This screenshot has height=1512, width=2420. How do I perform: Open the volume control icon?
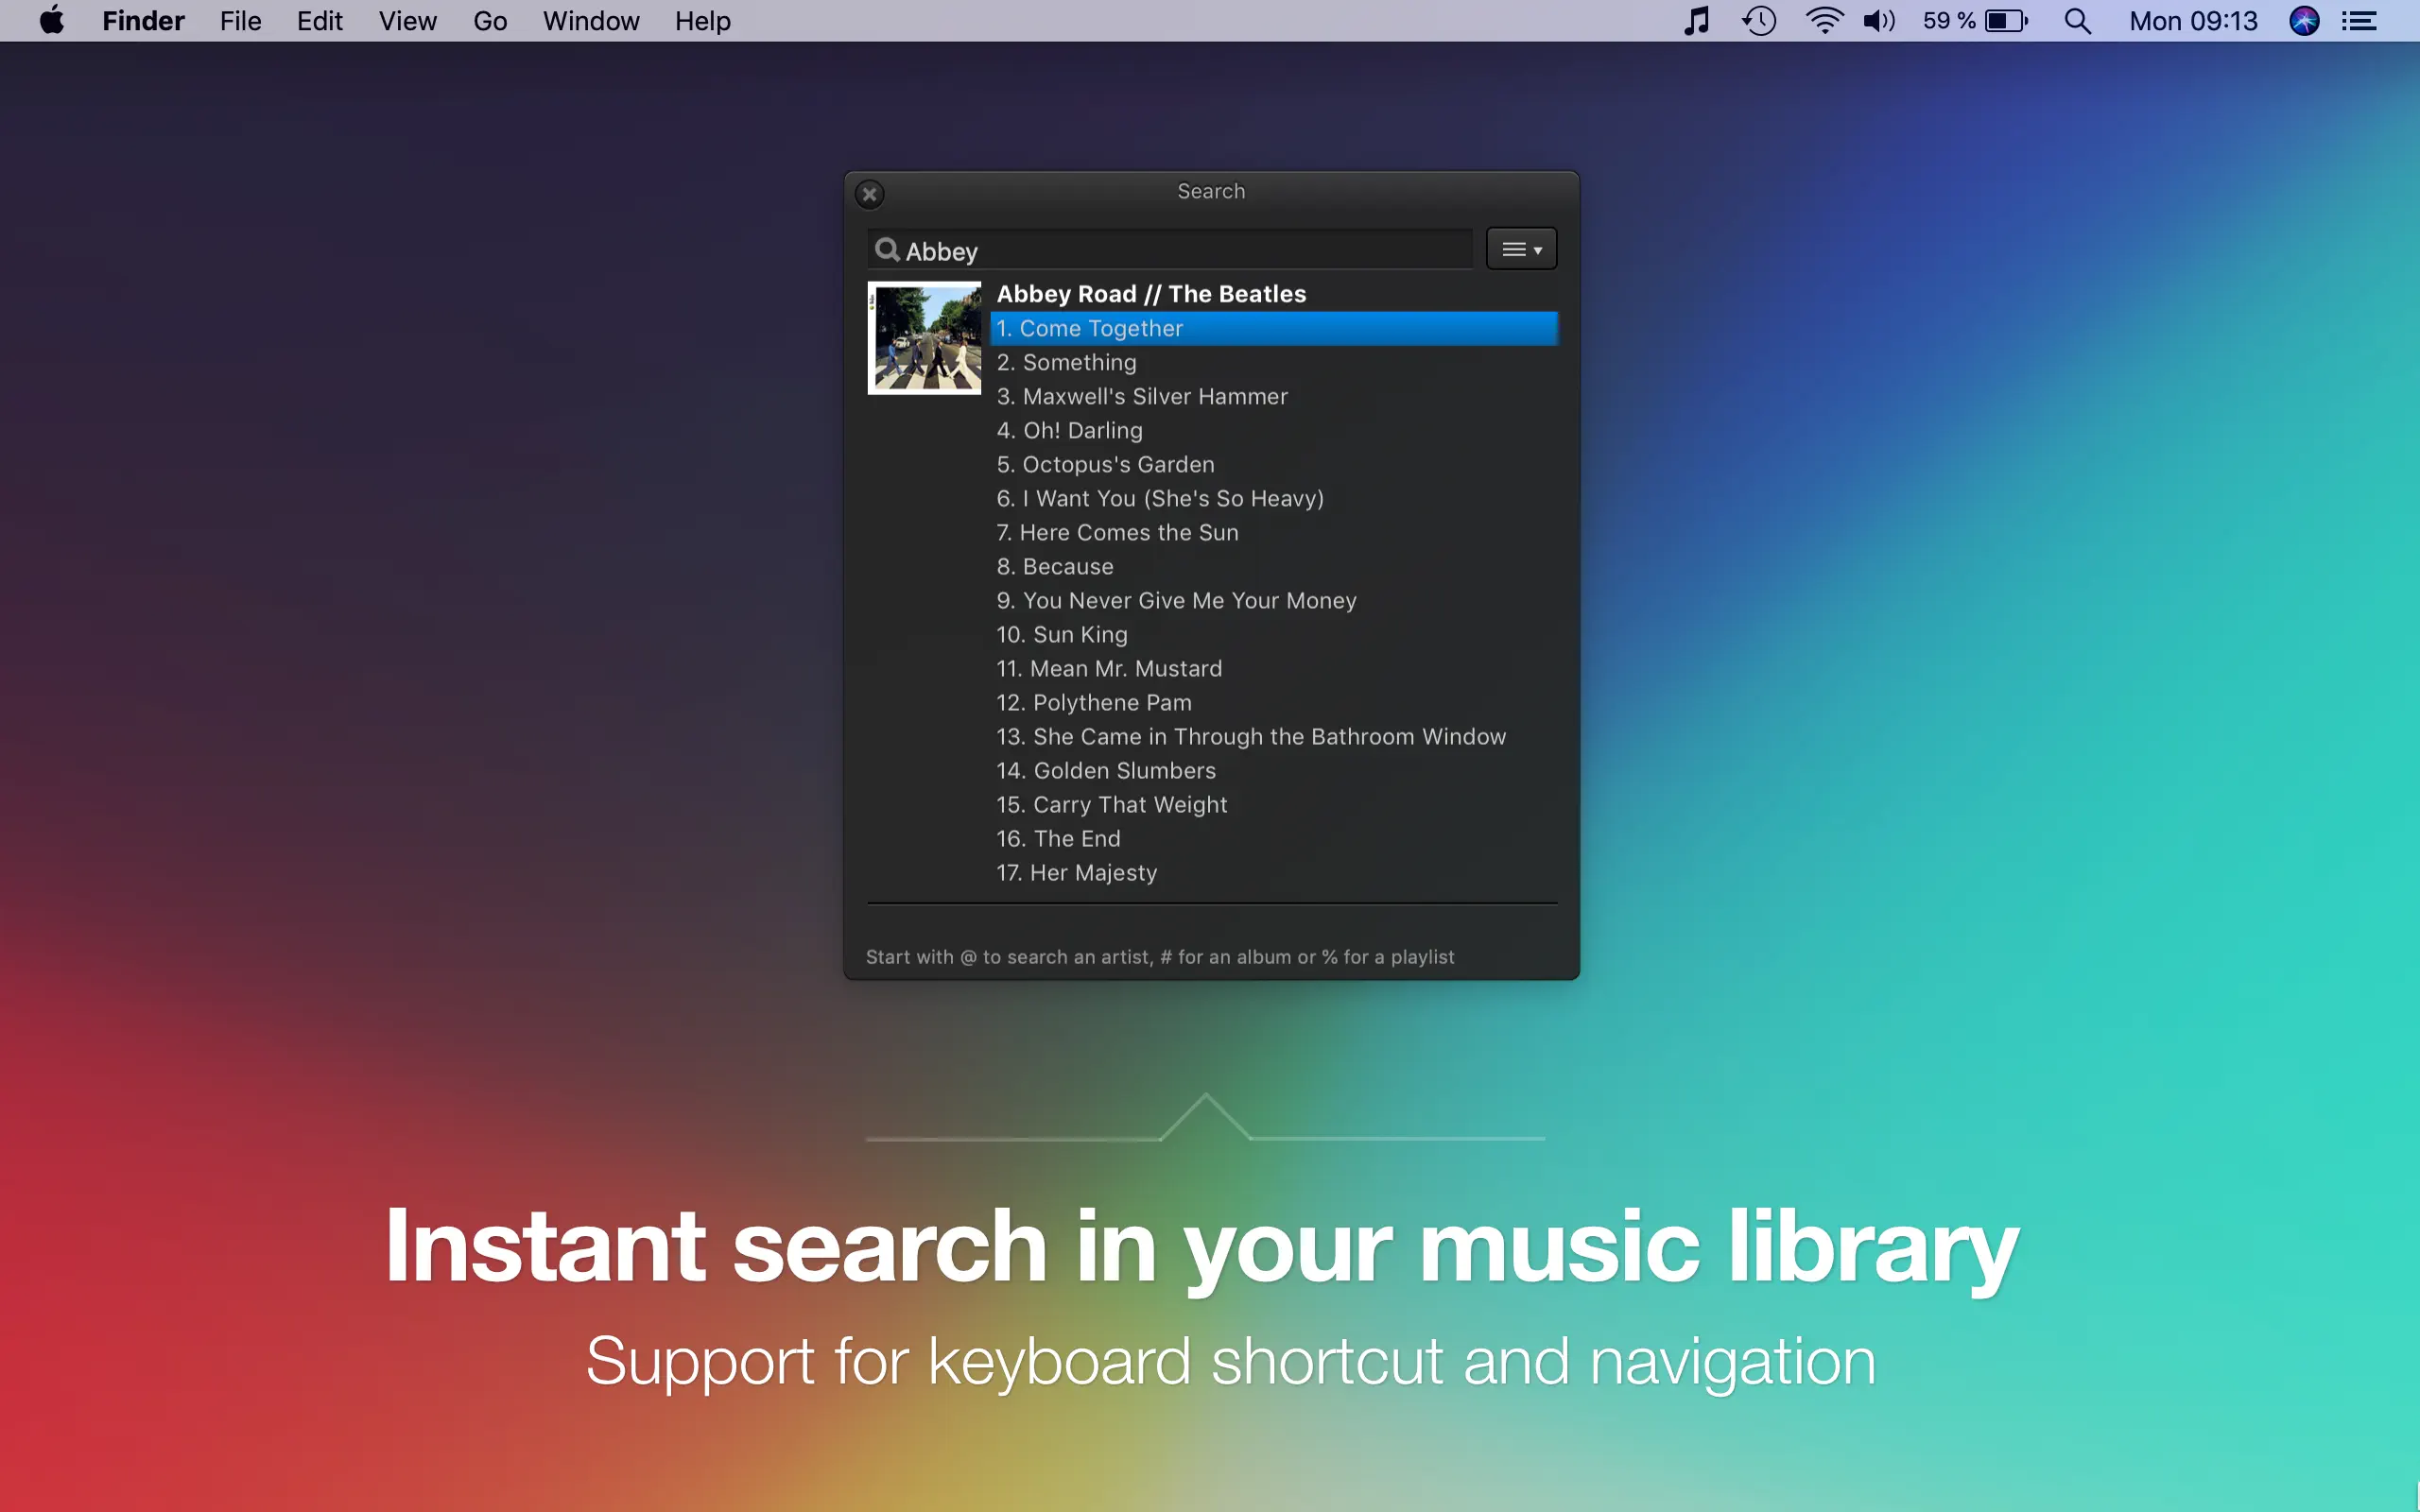click(x=1879, y=21)
